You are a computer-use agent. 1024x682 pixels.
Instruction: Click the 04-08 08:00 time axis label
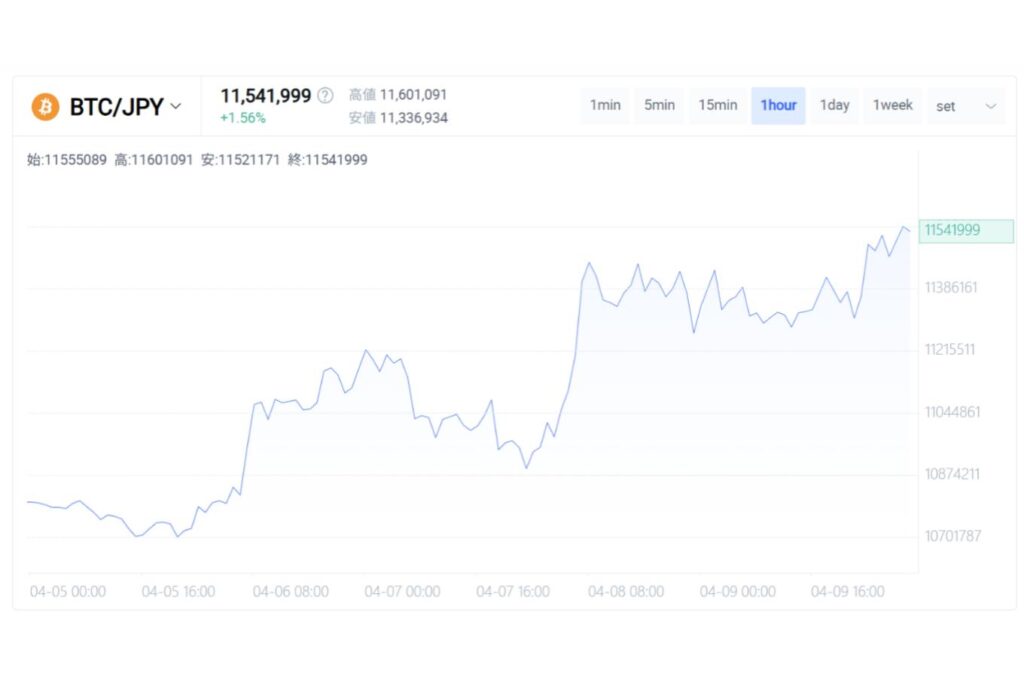(x=626, y=592)
